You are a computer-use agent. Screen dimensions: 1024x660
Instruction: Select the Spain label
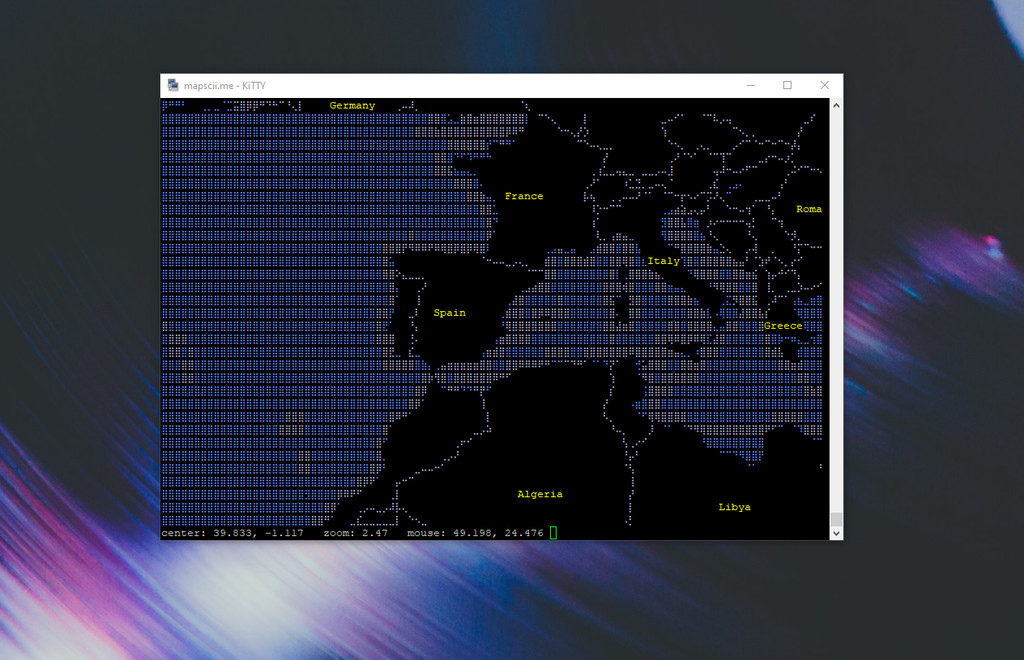(448, 312)
